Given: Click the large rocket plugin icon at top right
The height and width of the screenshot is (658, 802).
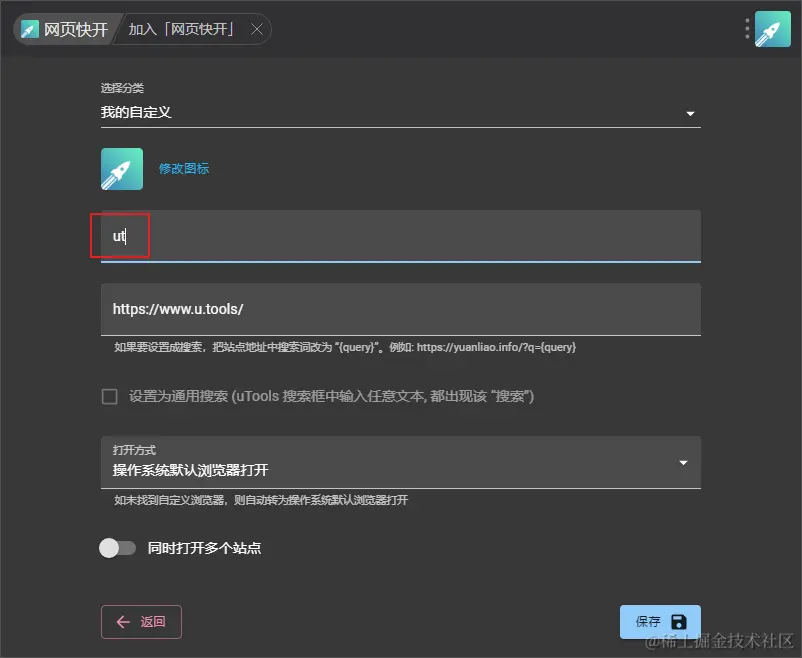Looking at the screenshot, I should 773,29.
